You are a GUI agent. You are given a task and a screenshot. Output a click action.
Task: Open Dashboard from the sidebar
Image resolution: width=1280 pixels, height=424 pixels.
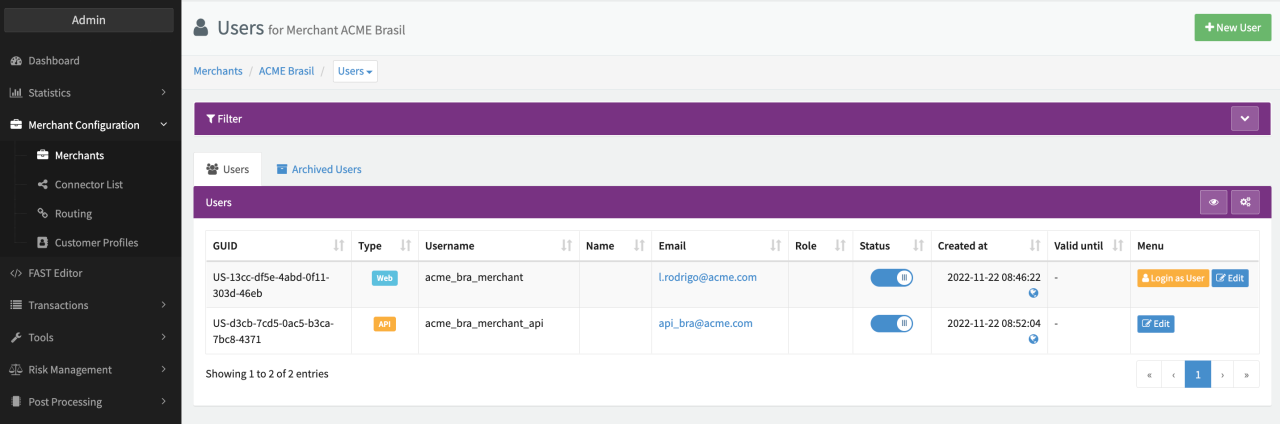click(x=54, y=61)
